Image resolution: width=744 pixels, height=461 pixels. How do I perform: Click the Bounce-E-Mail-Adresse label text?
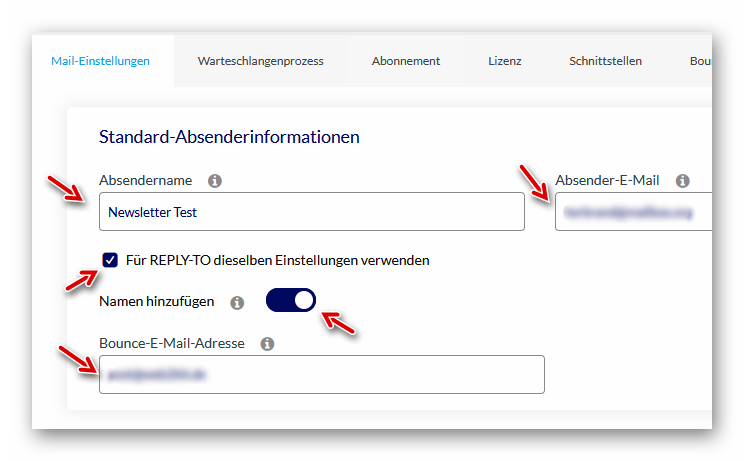(x=172, y=344)
